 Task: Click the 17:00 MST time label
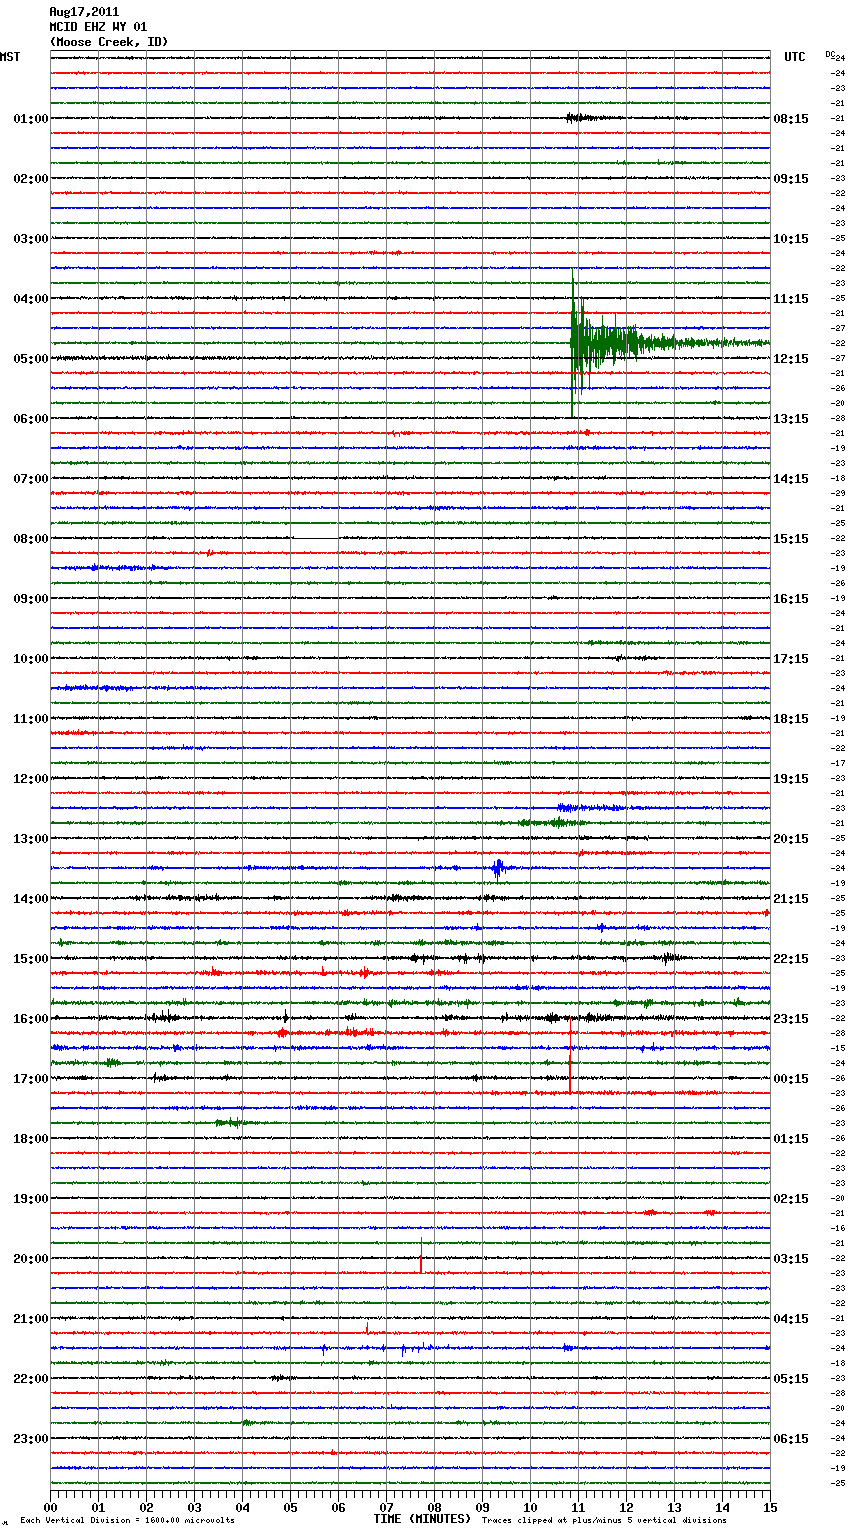[31, 1079]
